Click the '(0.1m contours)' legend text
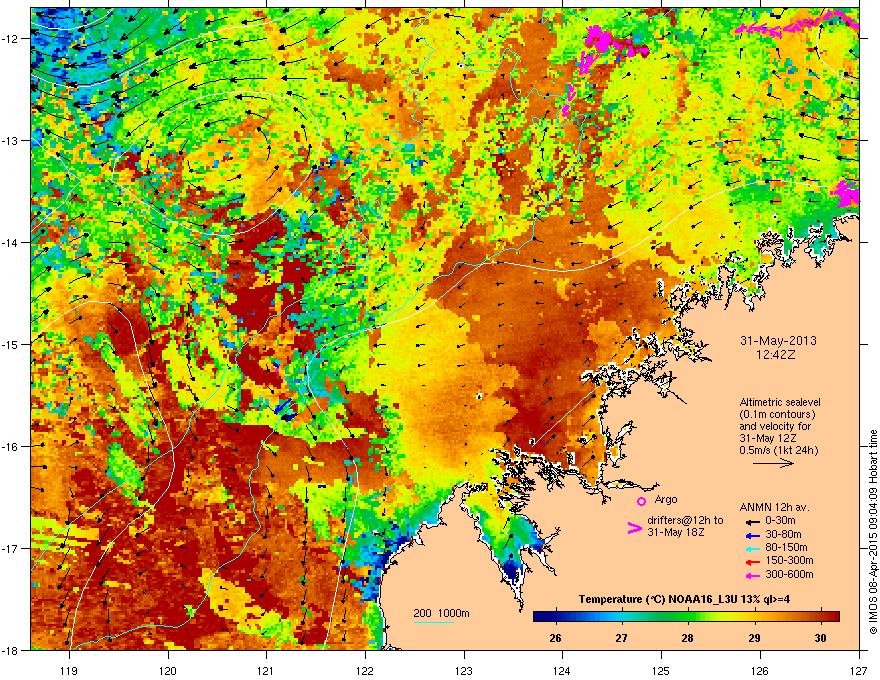The height and width of the screenshot is (680, 880). 777,414
